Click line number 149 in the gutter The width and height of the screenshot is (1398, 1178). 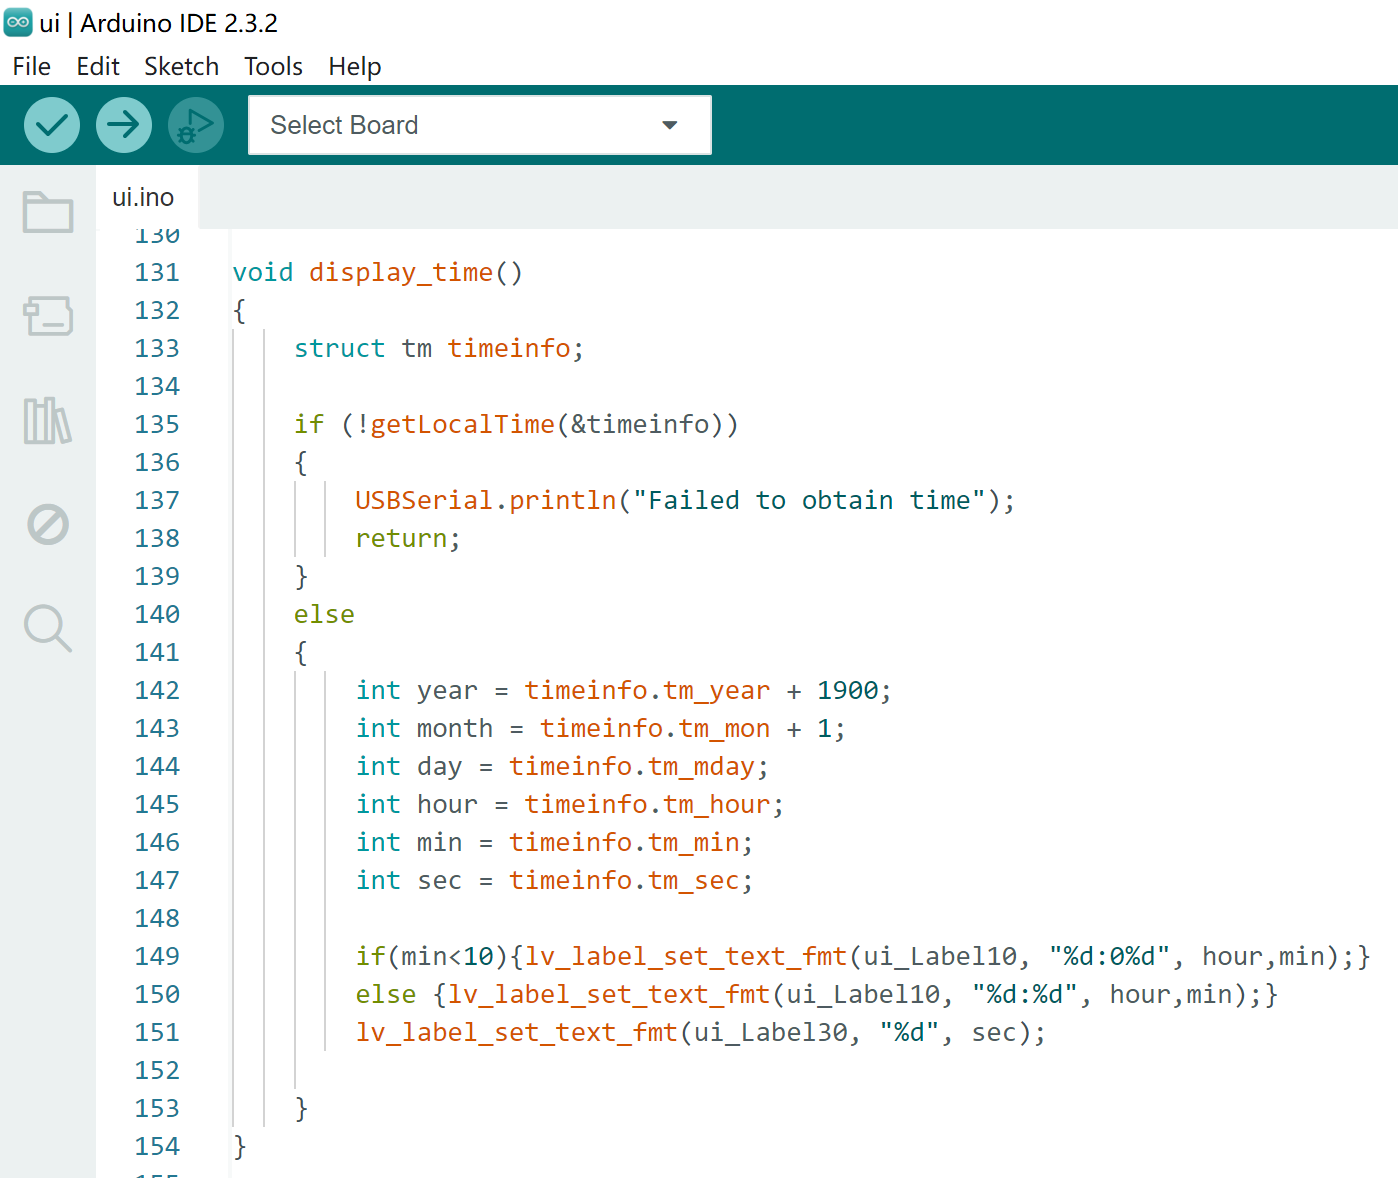(x=157, y=956)
